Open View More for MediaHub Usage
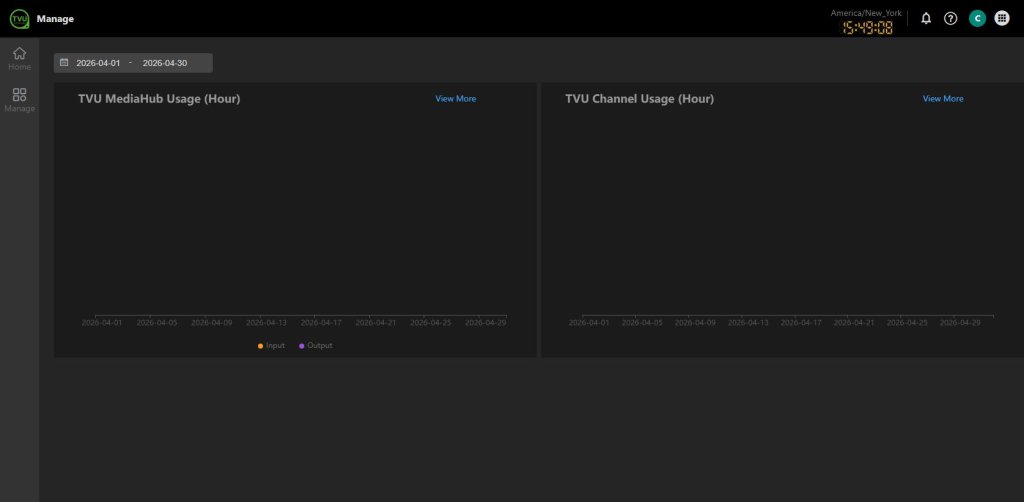 [x=456, y=99]
